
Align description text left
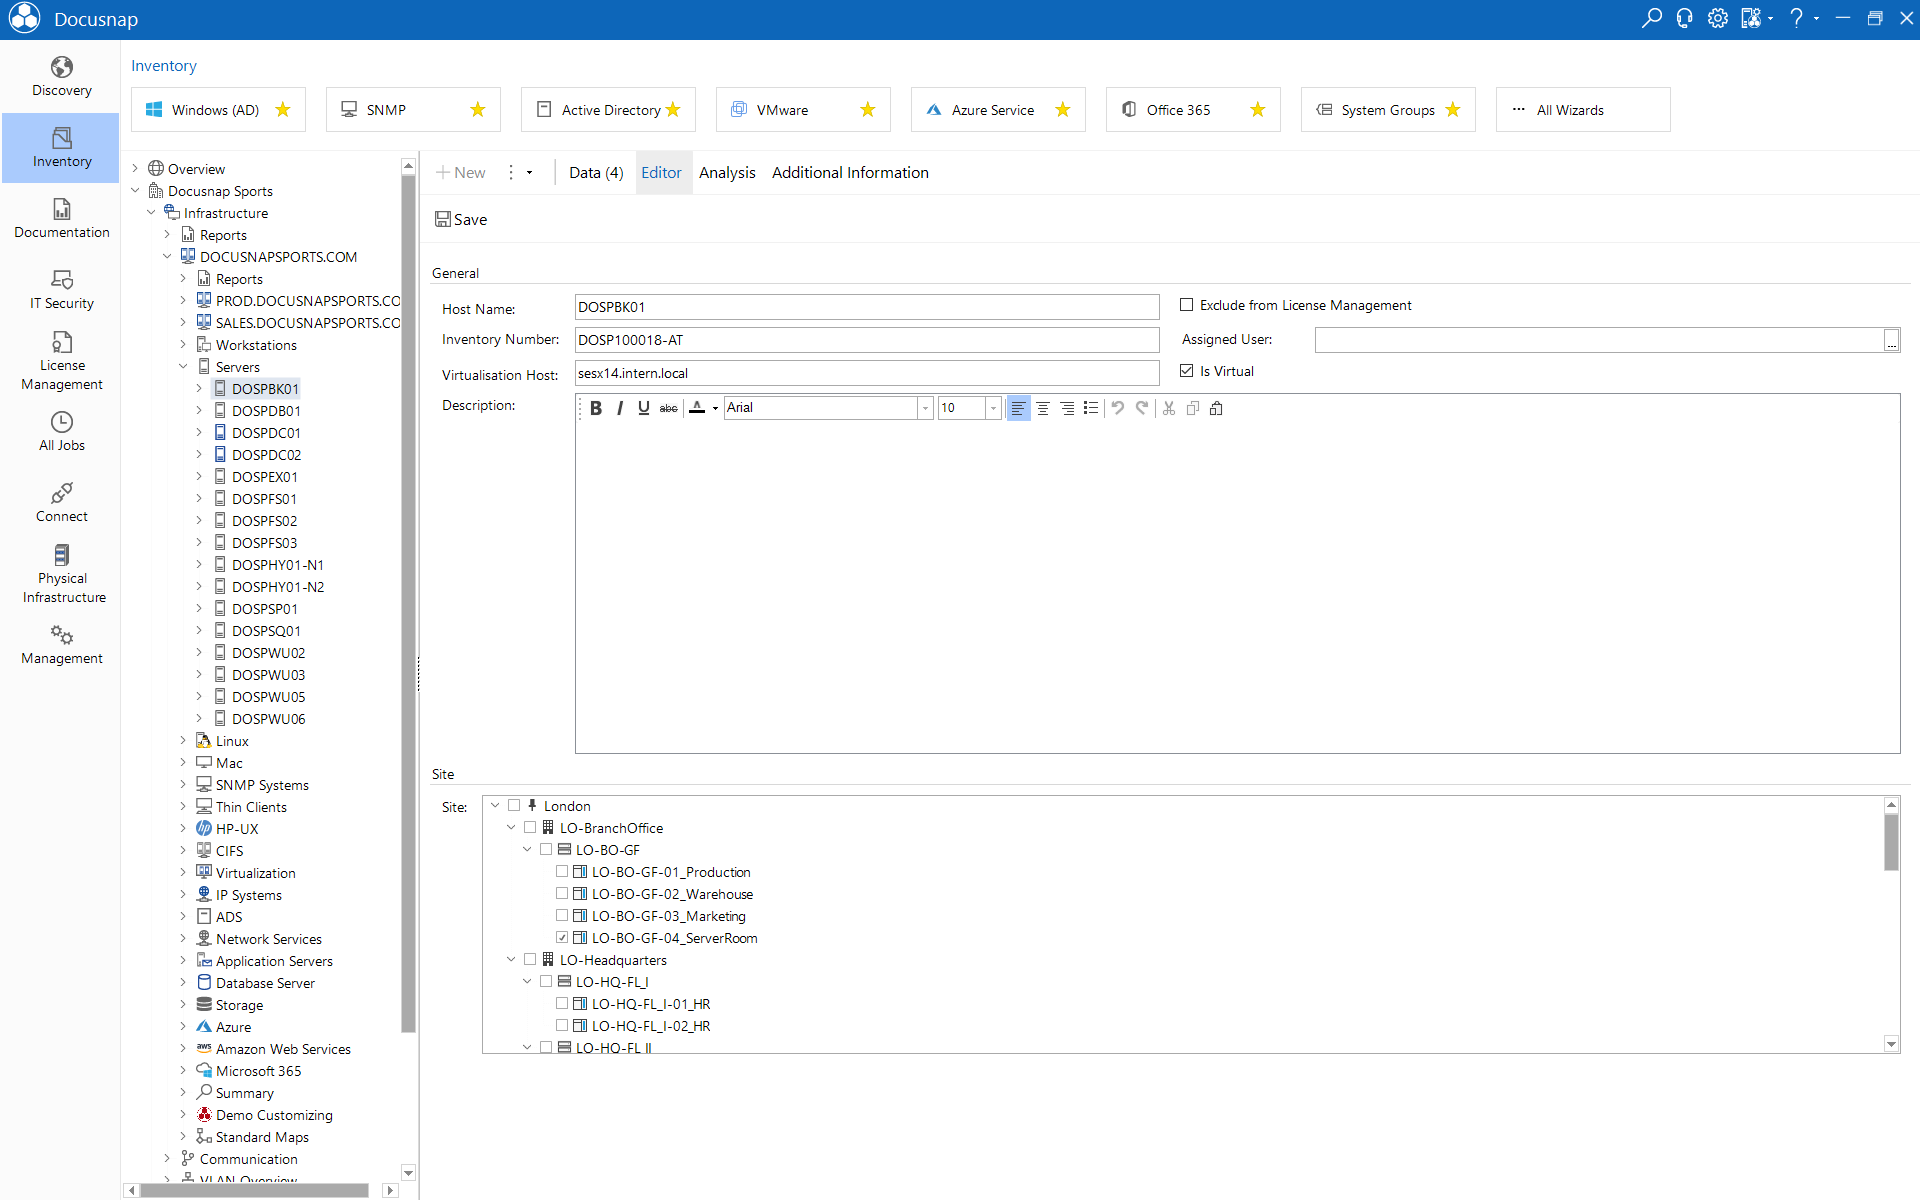1018,408
